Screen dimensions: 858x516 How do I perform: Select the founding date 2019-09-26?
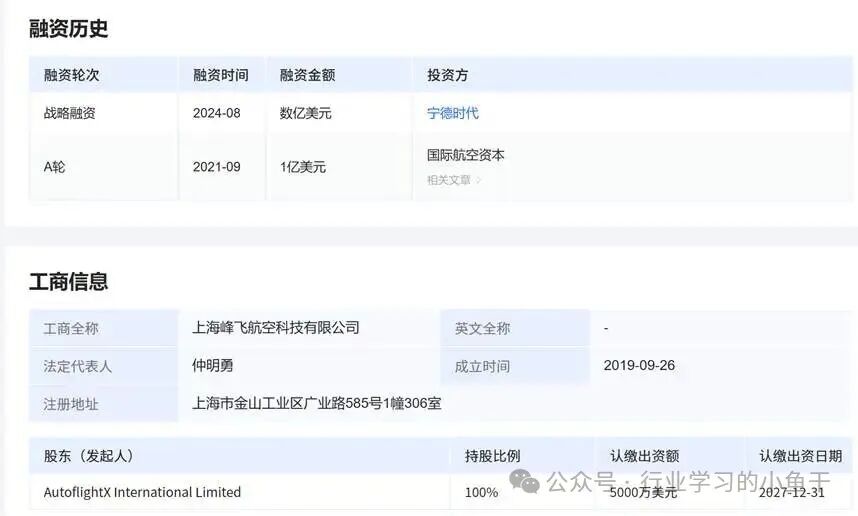639,366
